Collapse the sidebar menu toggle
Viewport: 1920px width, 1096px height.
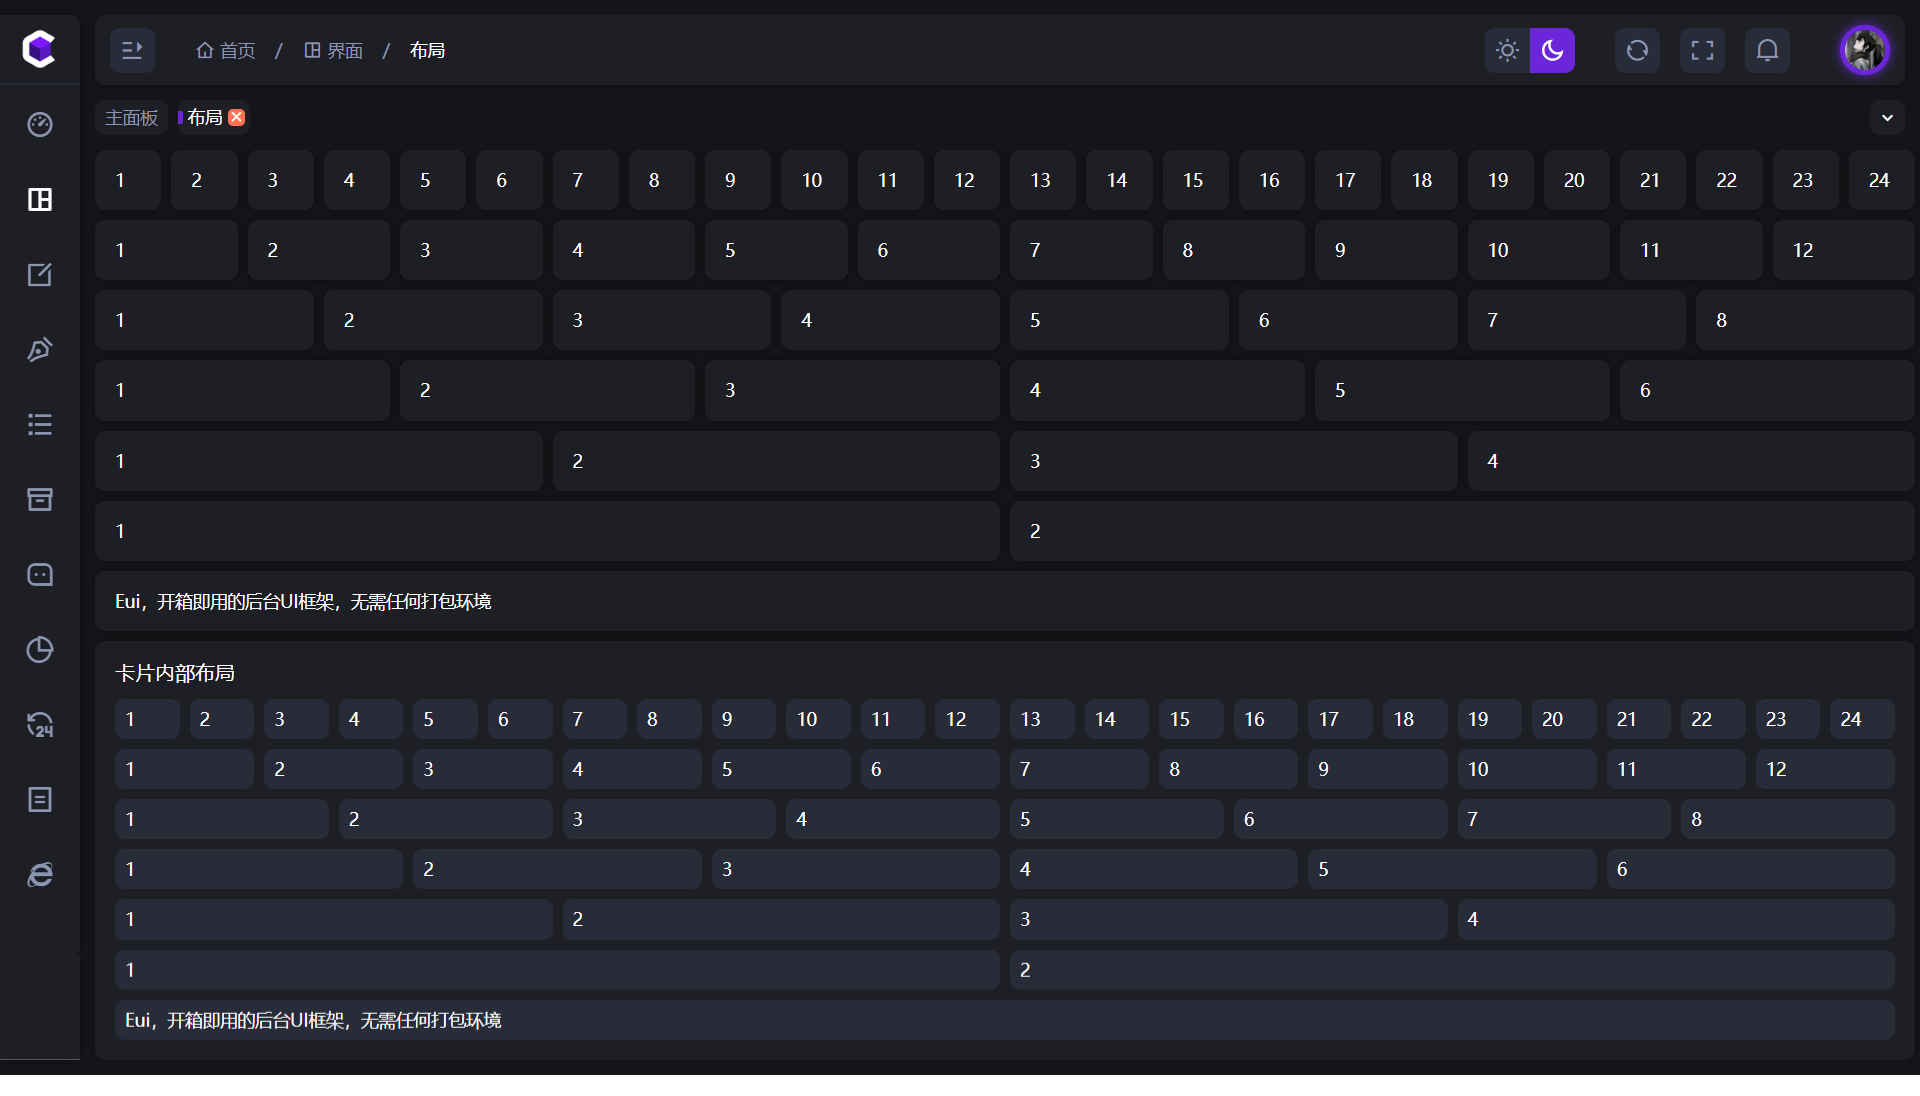[132, 50]
